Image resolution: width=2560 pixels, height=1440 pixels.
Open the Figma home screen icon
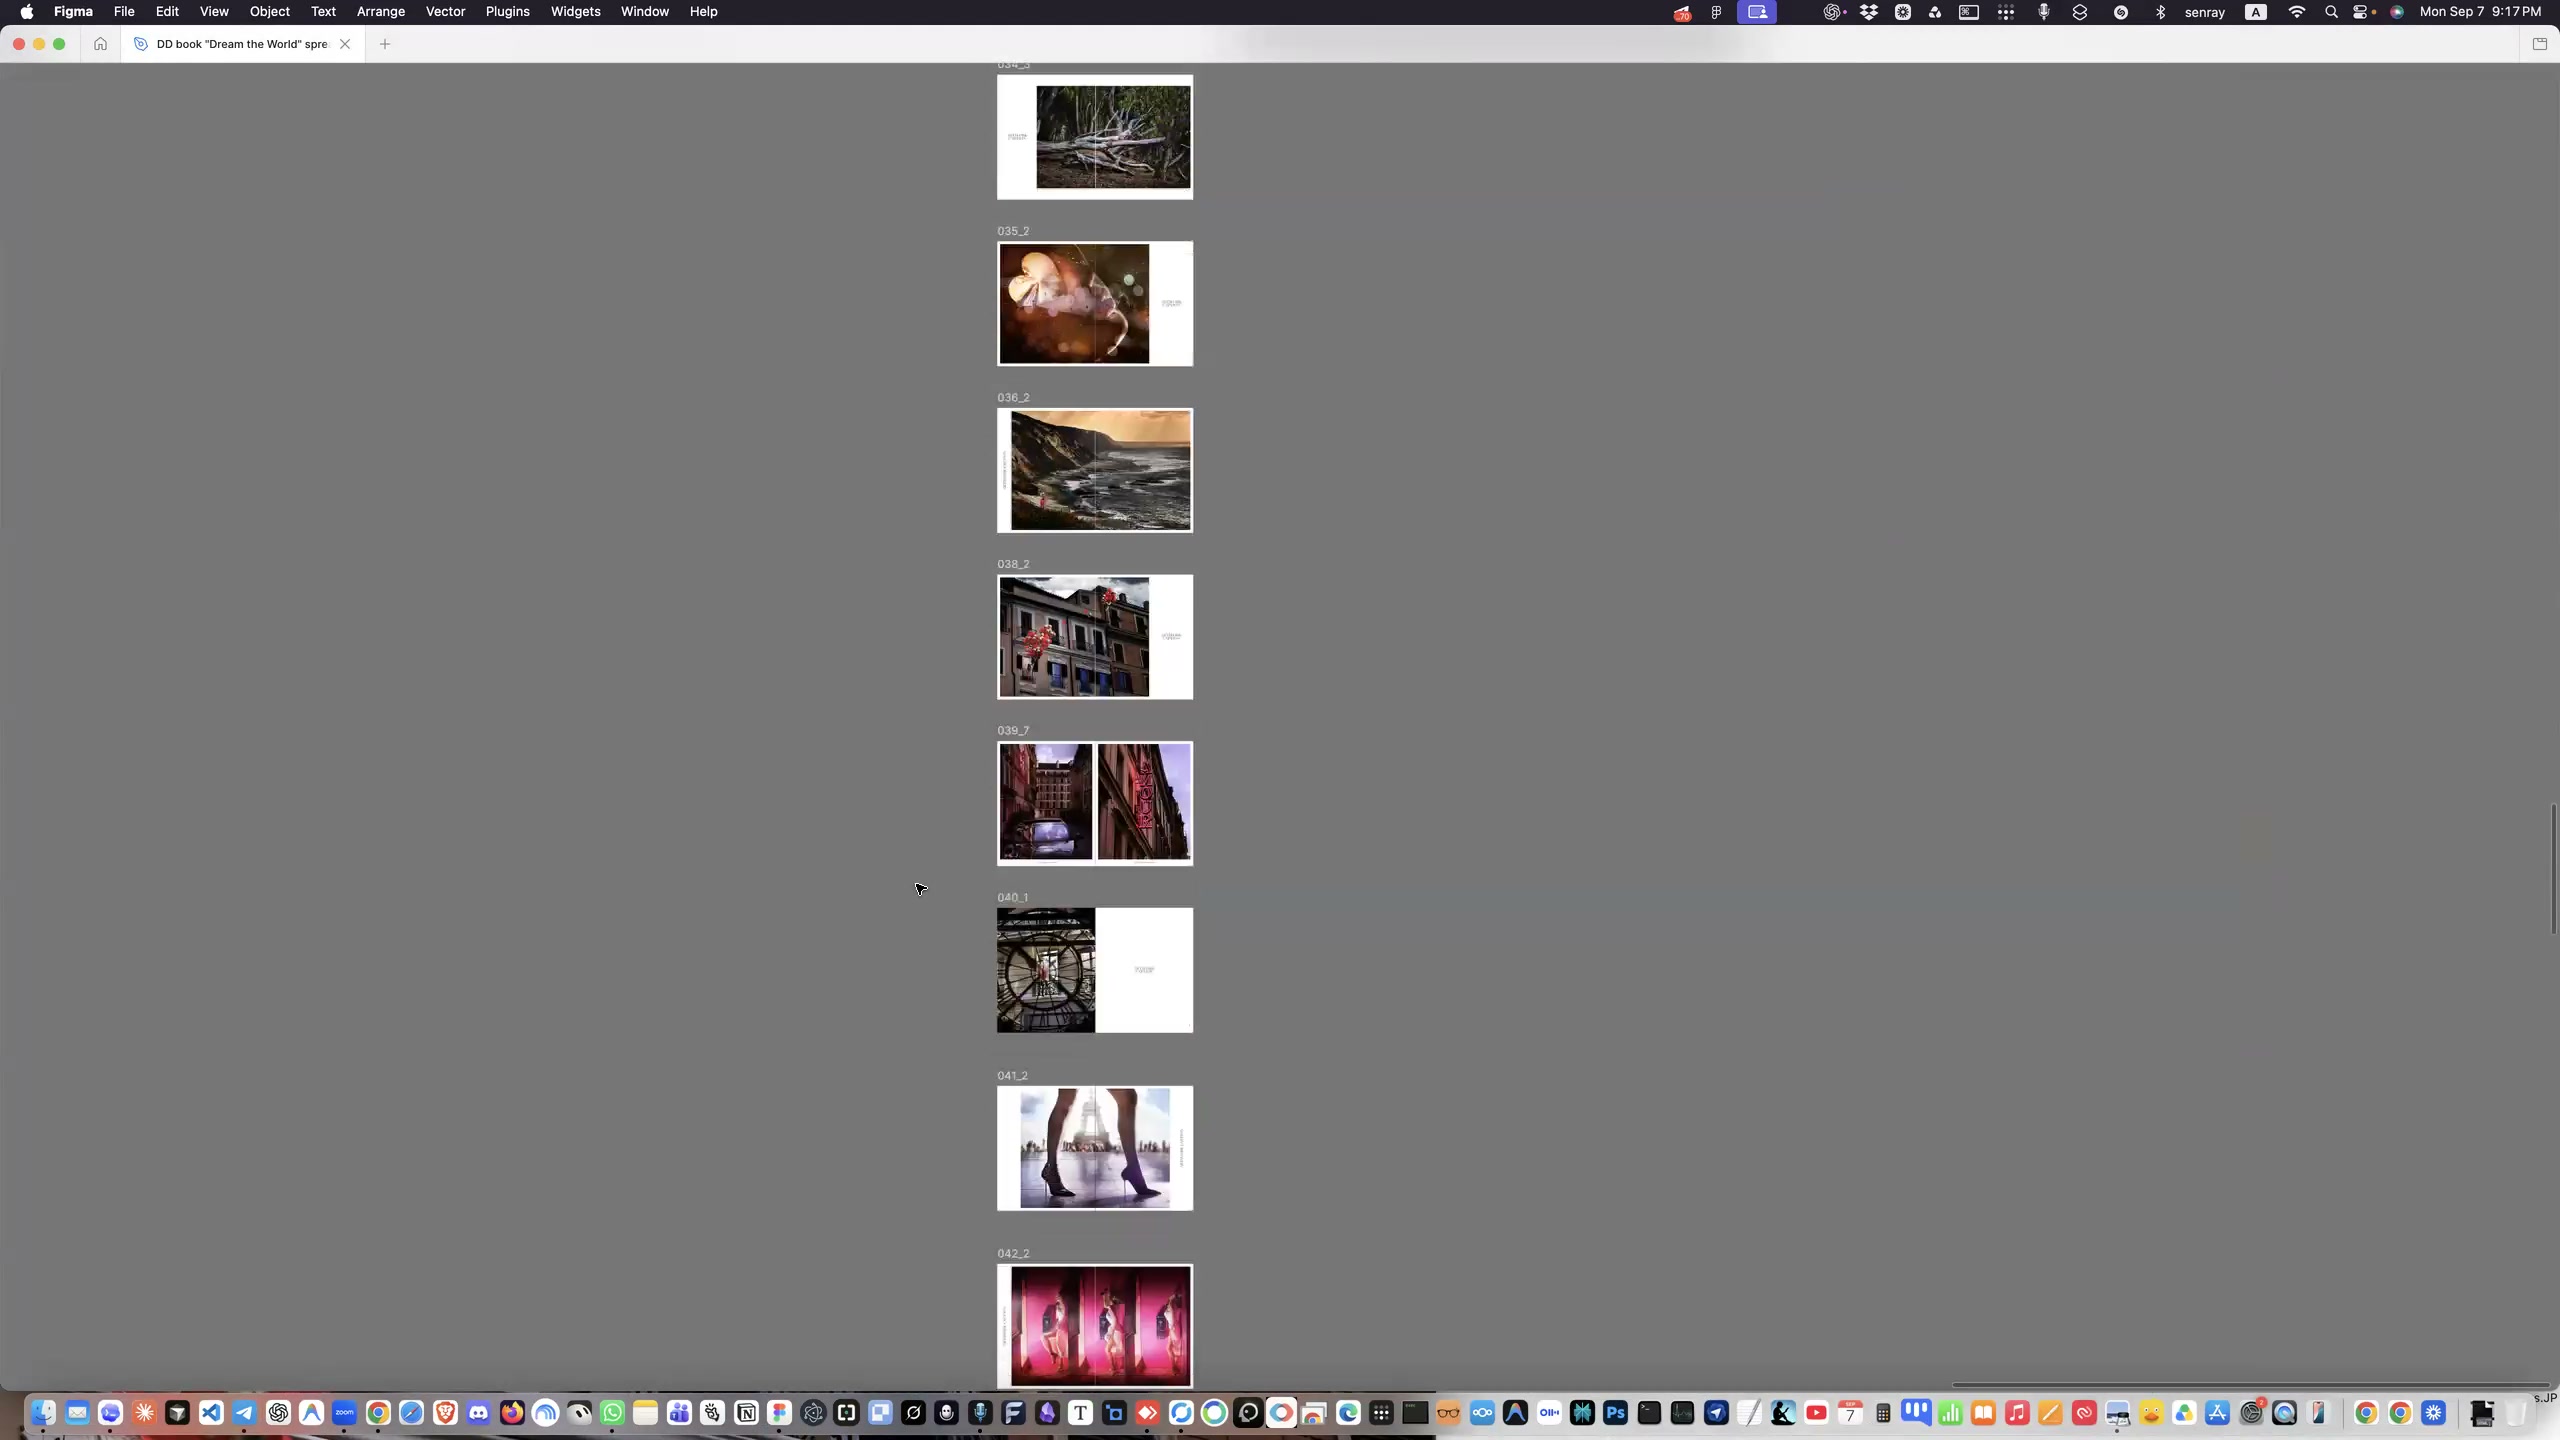point(100,44)
